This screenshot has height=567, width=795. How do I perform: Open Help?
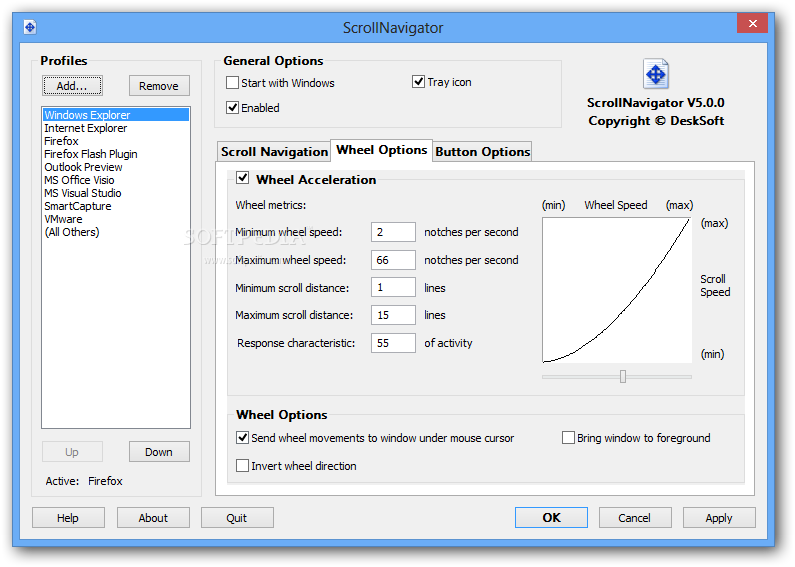[x=68, y=518]
